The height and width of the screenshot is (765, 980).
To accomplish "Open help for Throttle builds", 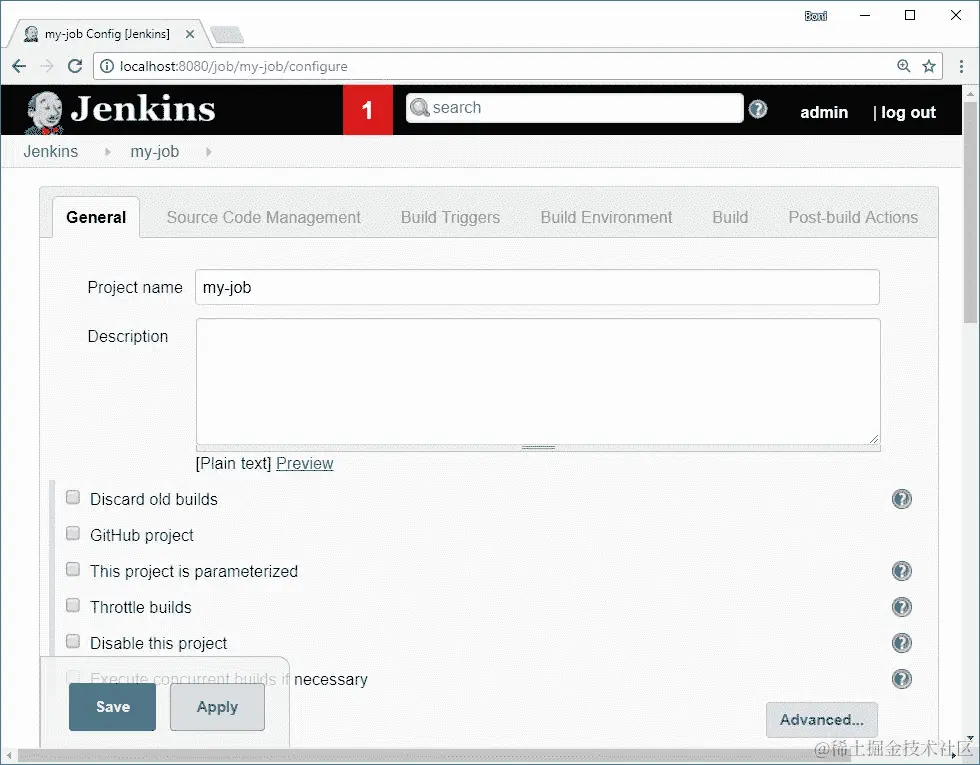I will (901, 607).
